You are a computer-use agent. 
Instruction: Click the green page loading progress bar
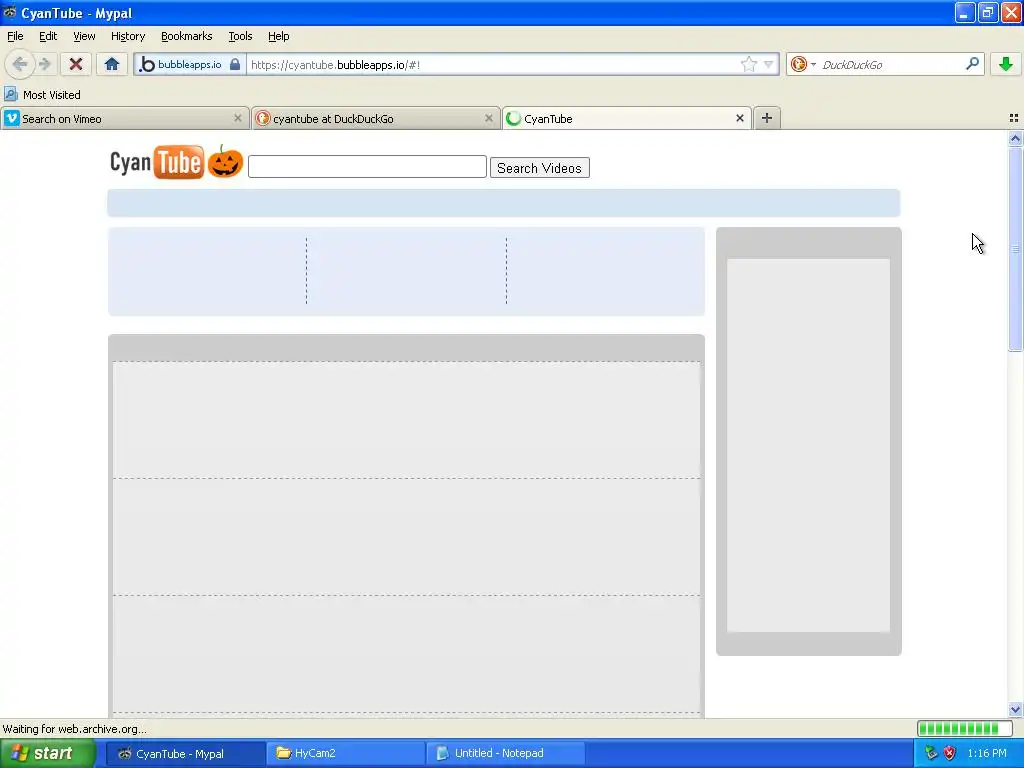pyautogui.click(x=964, y=728)
